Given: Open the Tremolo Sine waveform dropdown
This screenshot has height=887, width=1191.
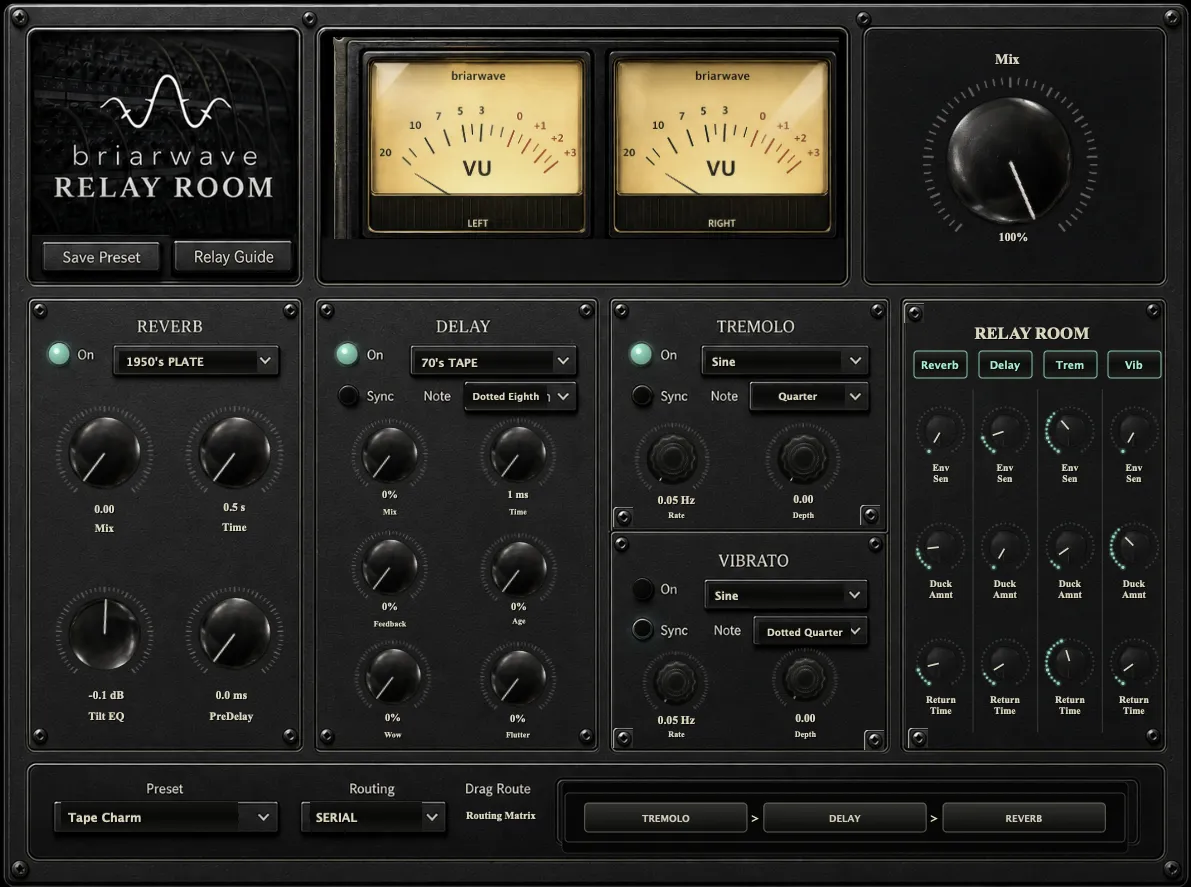Looking at the screenshot, I should [784, 361].
